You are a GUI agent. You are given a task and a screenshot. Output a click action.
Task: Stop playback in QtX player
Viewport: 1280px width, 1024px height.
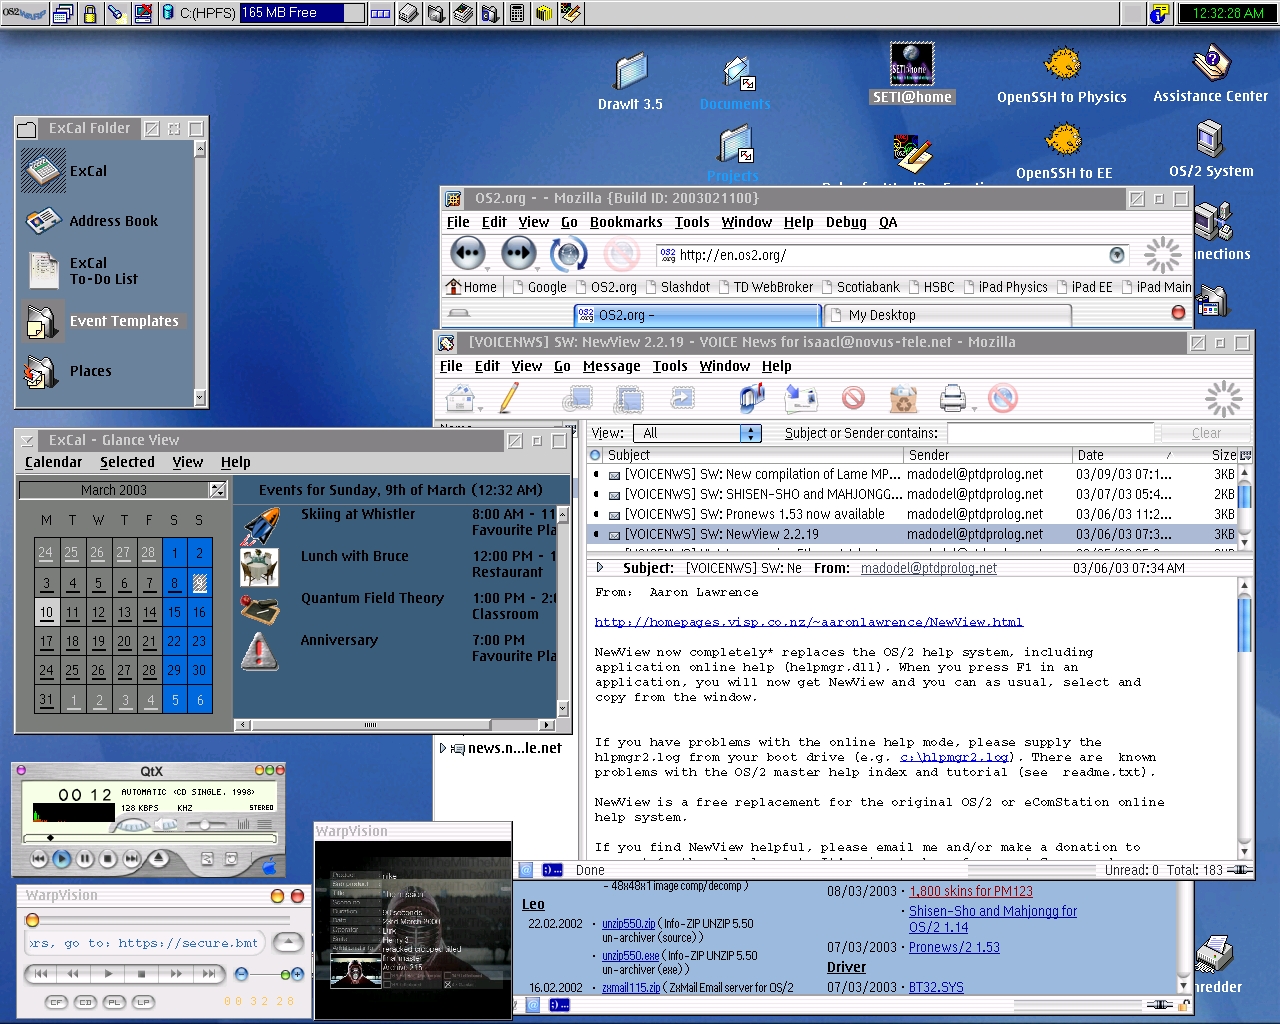[108, 858]
